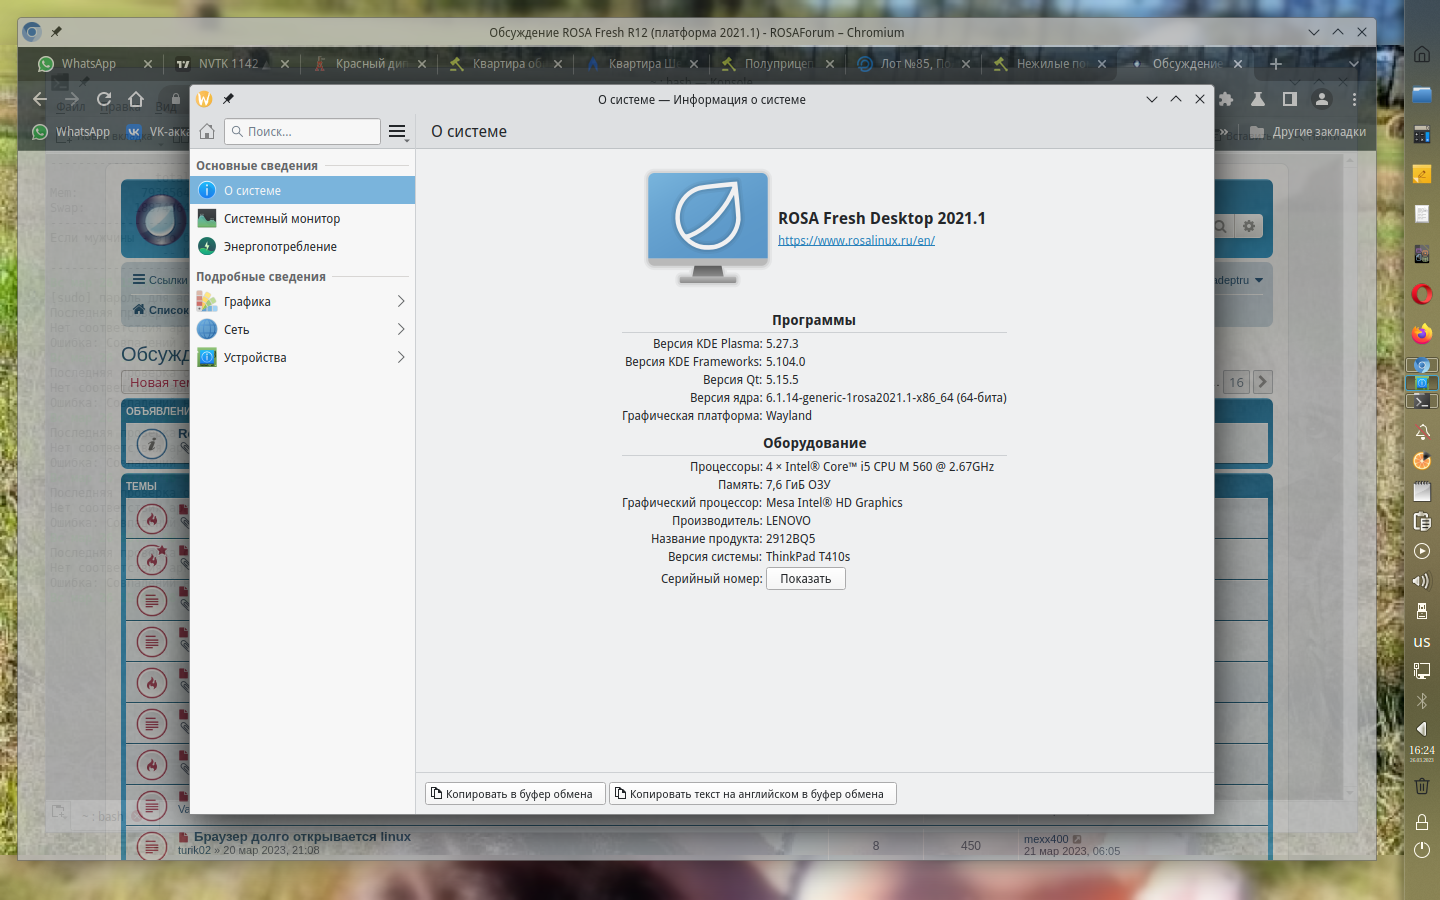The image size is (1440, 900).
Task: Click the next-page arrow in forum pagination
Action: point(1262,382)
